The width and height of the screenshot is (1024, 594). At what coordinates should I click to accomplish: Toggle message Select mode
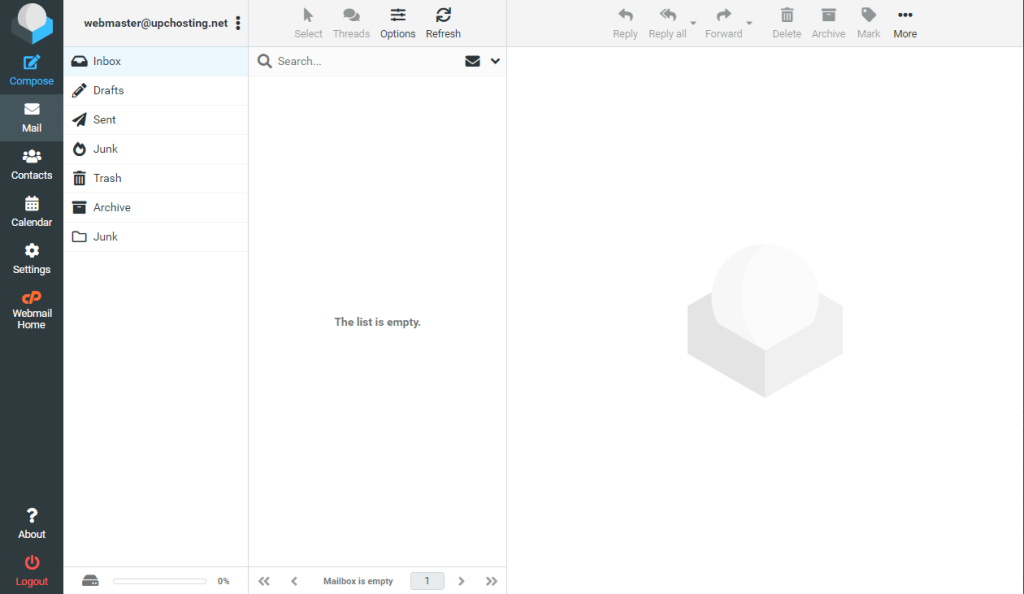coord(308,15)
